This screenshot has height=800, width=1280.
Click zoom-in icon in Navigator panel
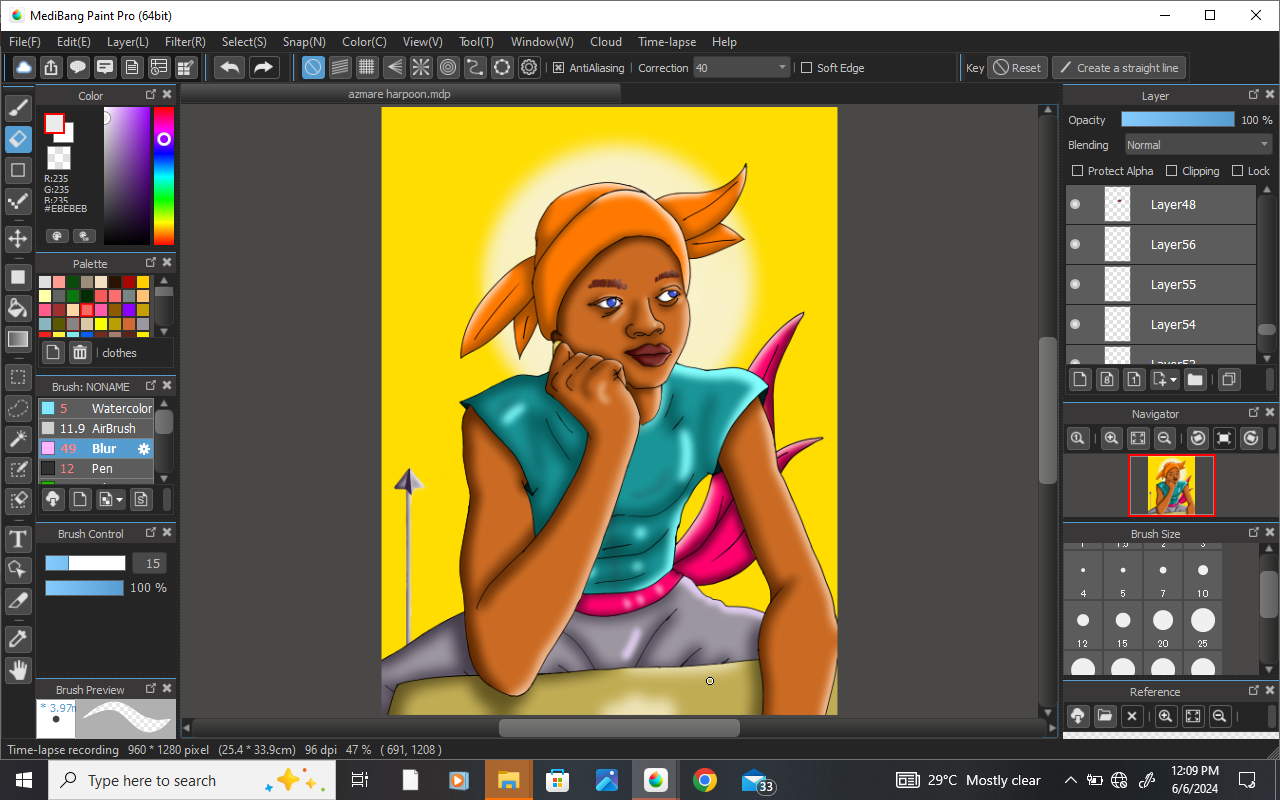point(1111,438)
